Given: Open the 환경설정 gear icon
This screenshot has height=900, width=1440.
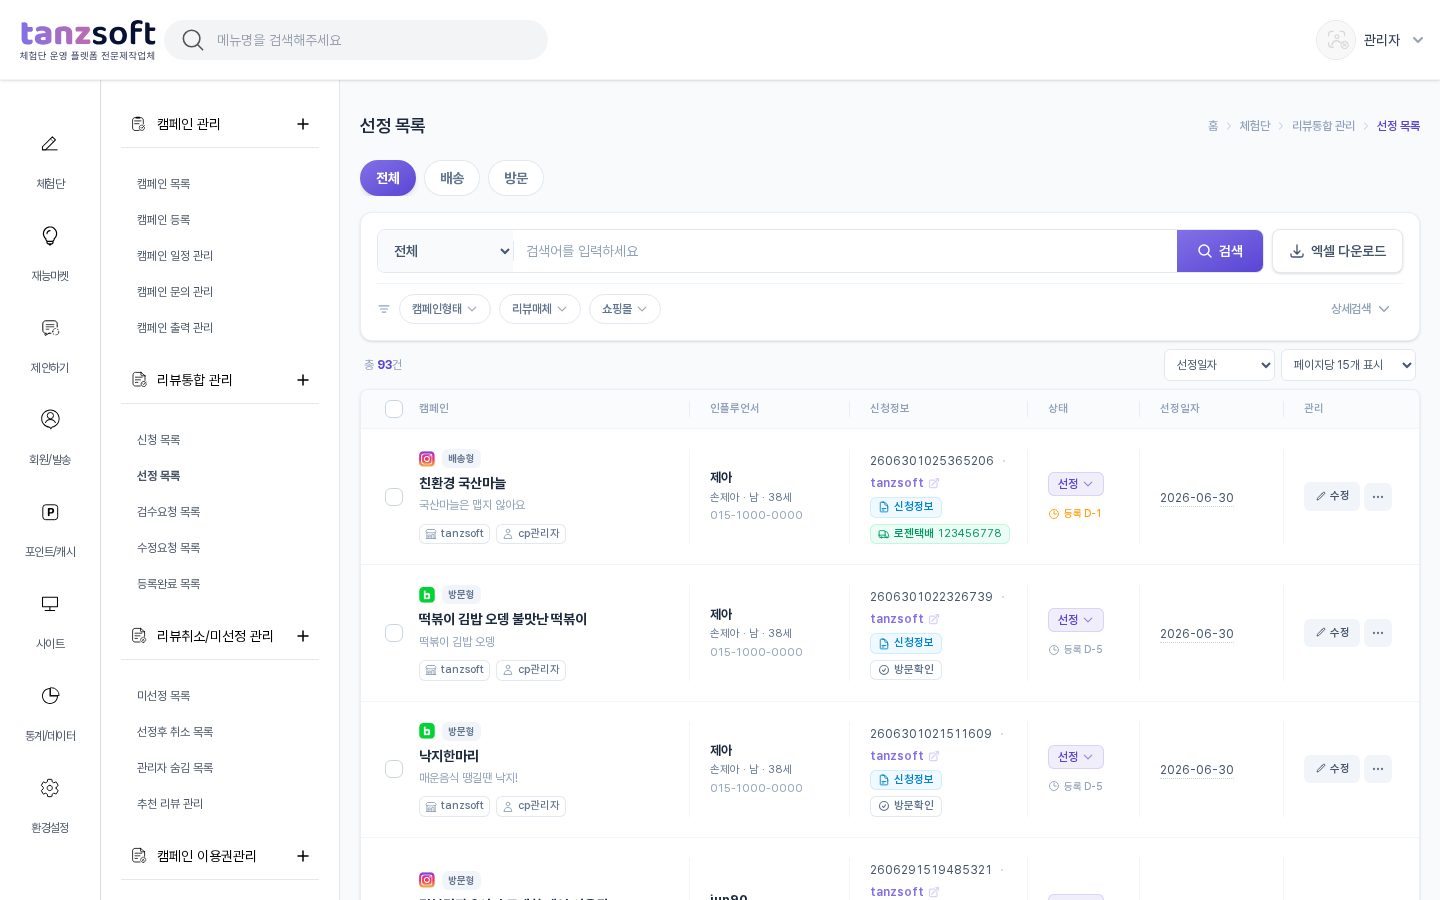Looking at the screenshot, I should click(50, 788).
